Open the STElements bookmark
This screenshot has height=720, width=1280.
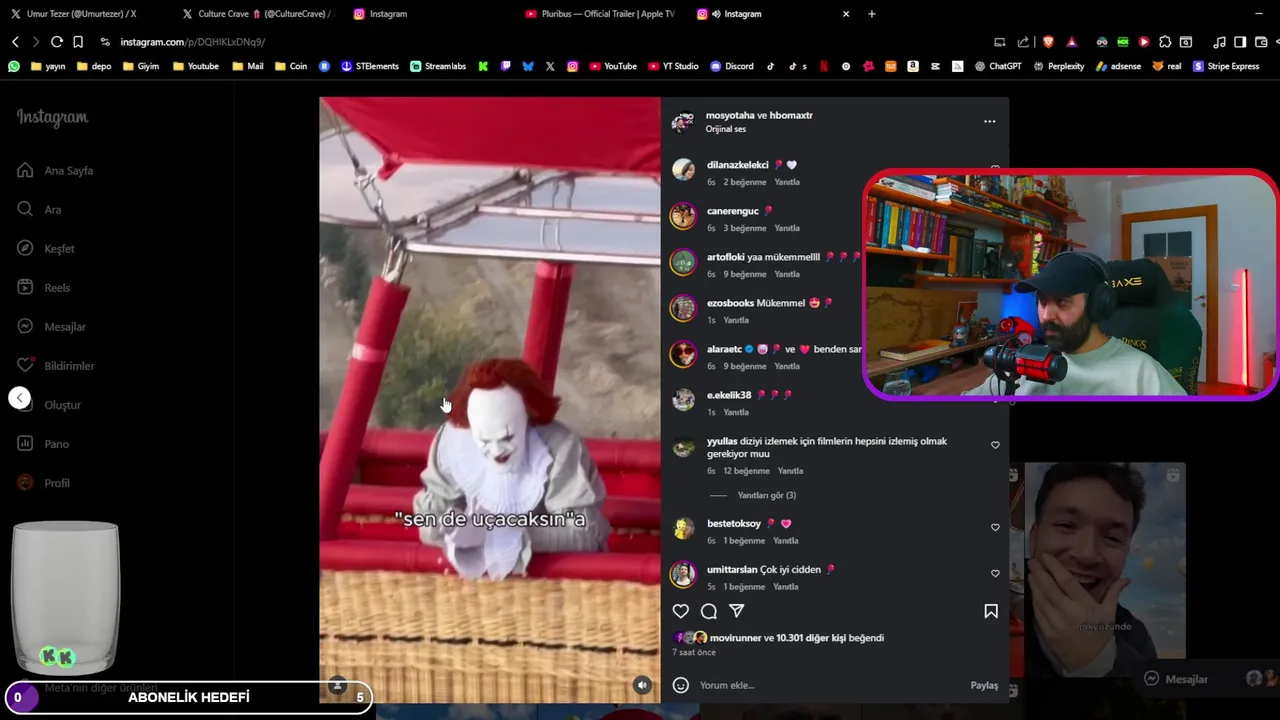370,66
